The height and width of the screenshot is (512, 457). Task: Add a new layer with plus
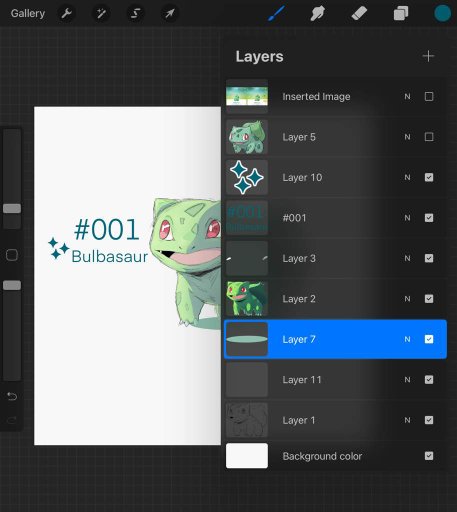click(x=428, y=56)
